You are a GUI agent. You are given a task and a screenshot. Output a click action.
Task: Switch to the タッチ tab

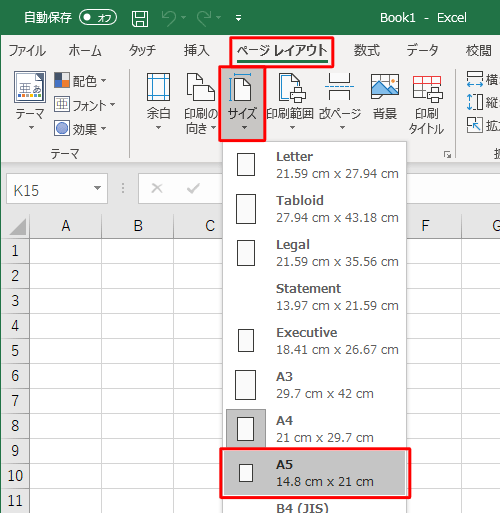pyautogui.click(x=142, y=51)
